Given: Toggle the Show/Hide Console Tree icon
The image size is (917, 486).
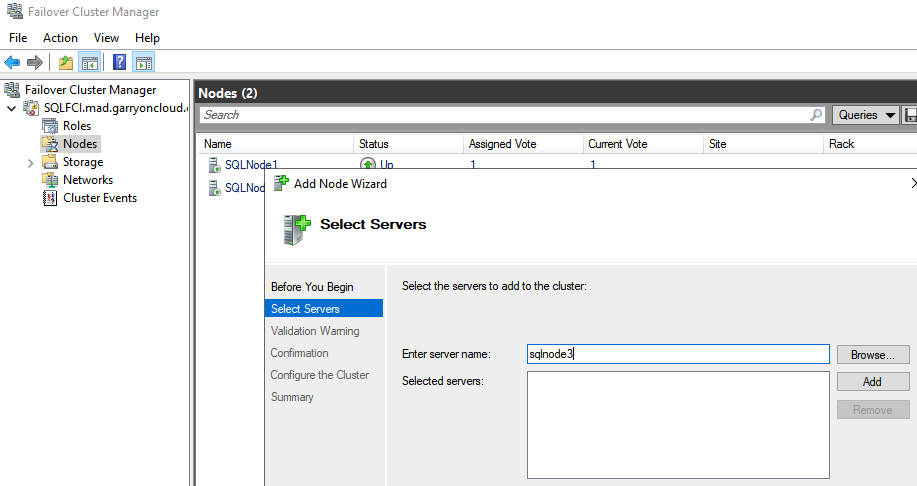Looking at the screenshot, I should tap(89, 62).
